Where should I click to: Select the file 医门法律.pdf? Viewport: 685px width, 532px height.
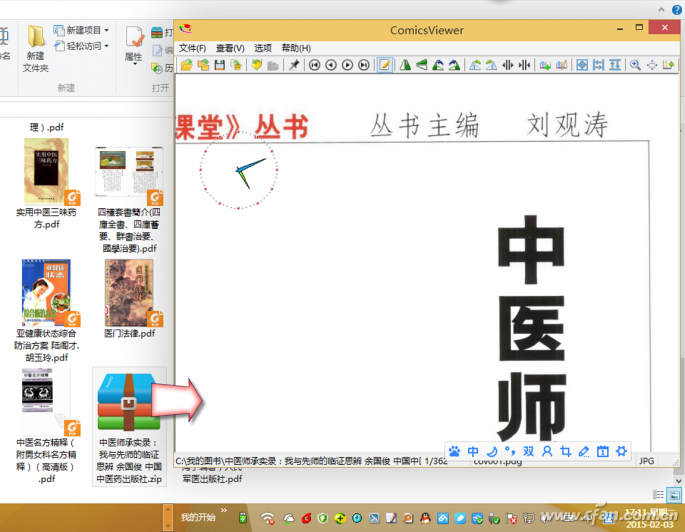coord(130,299)
